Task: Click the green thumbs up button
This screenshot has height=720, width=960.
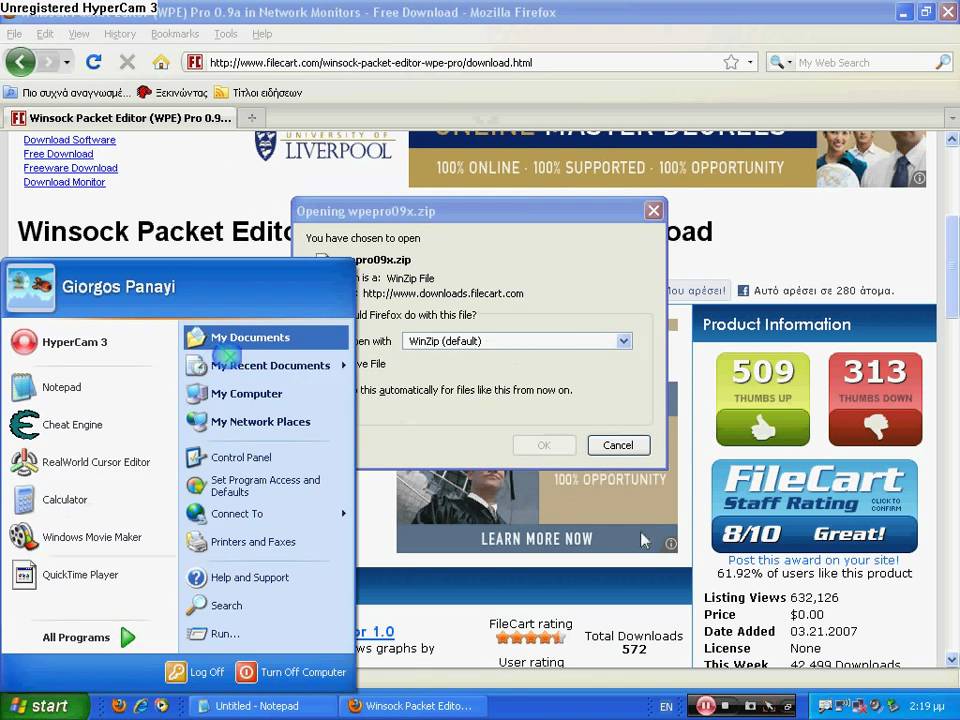Action: click(x=763, y=427)
